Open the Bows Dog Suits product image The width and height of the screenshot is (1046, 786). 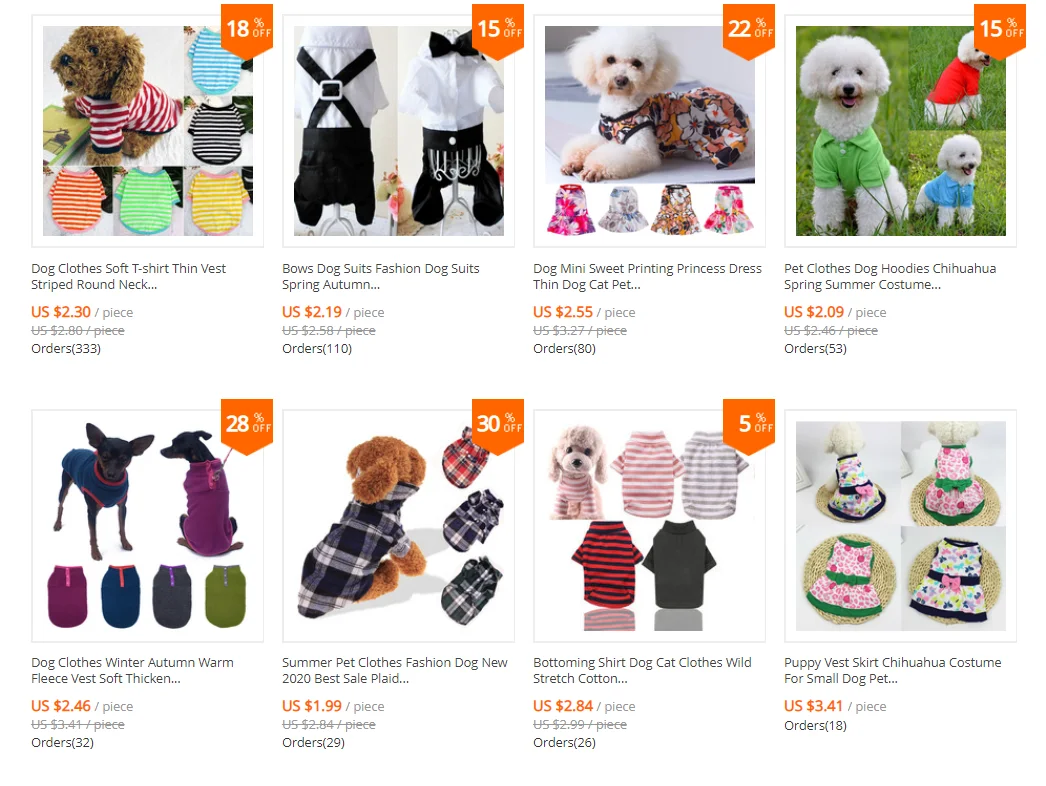(x=398, y=131)
